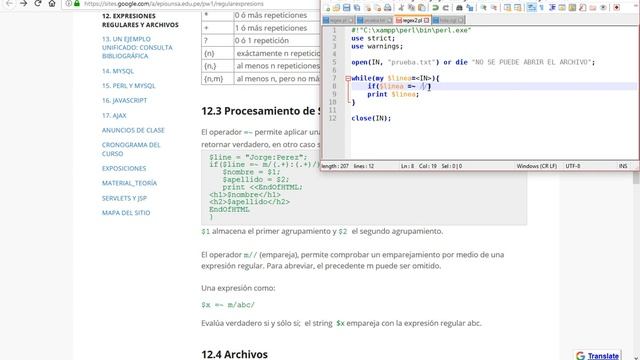The height and width of the screenshot is (360, 640).
Task: Click the Copy icon in Notepad++ toolbar
Action: [411, 8]
